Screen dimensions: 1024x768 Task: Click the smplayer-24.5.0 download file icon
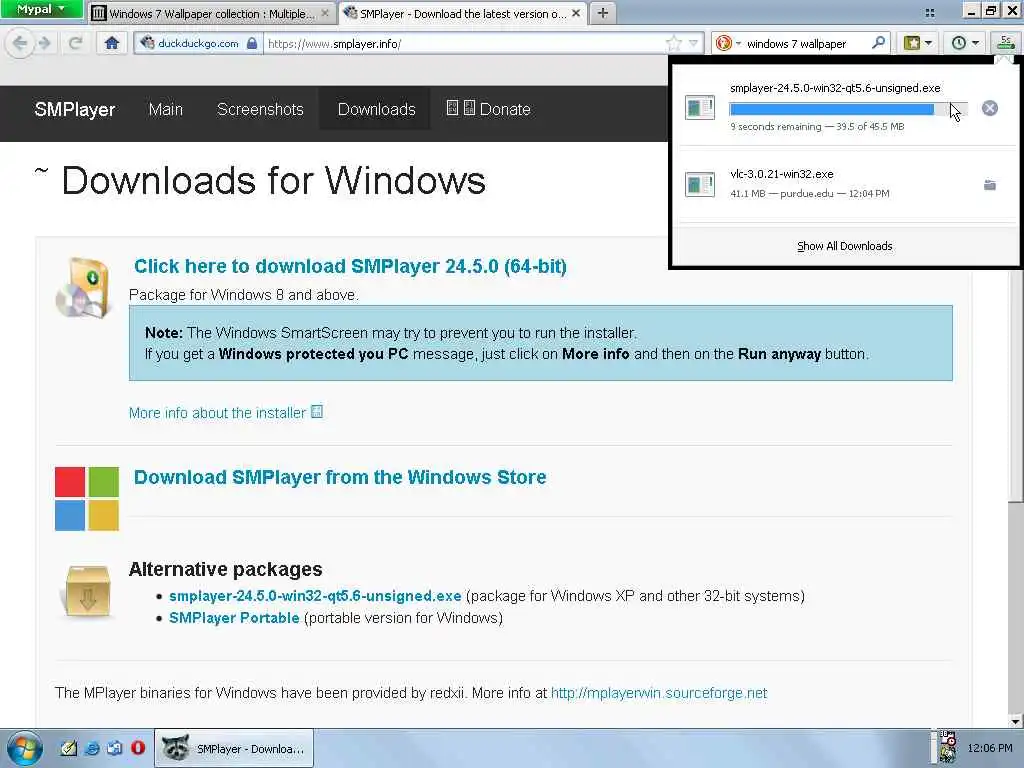click(x=699, y=107)
